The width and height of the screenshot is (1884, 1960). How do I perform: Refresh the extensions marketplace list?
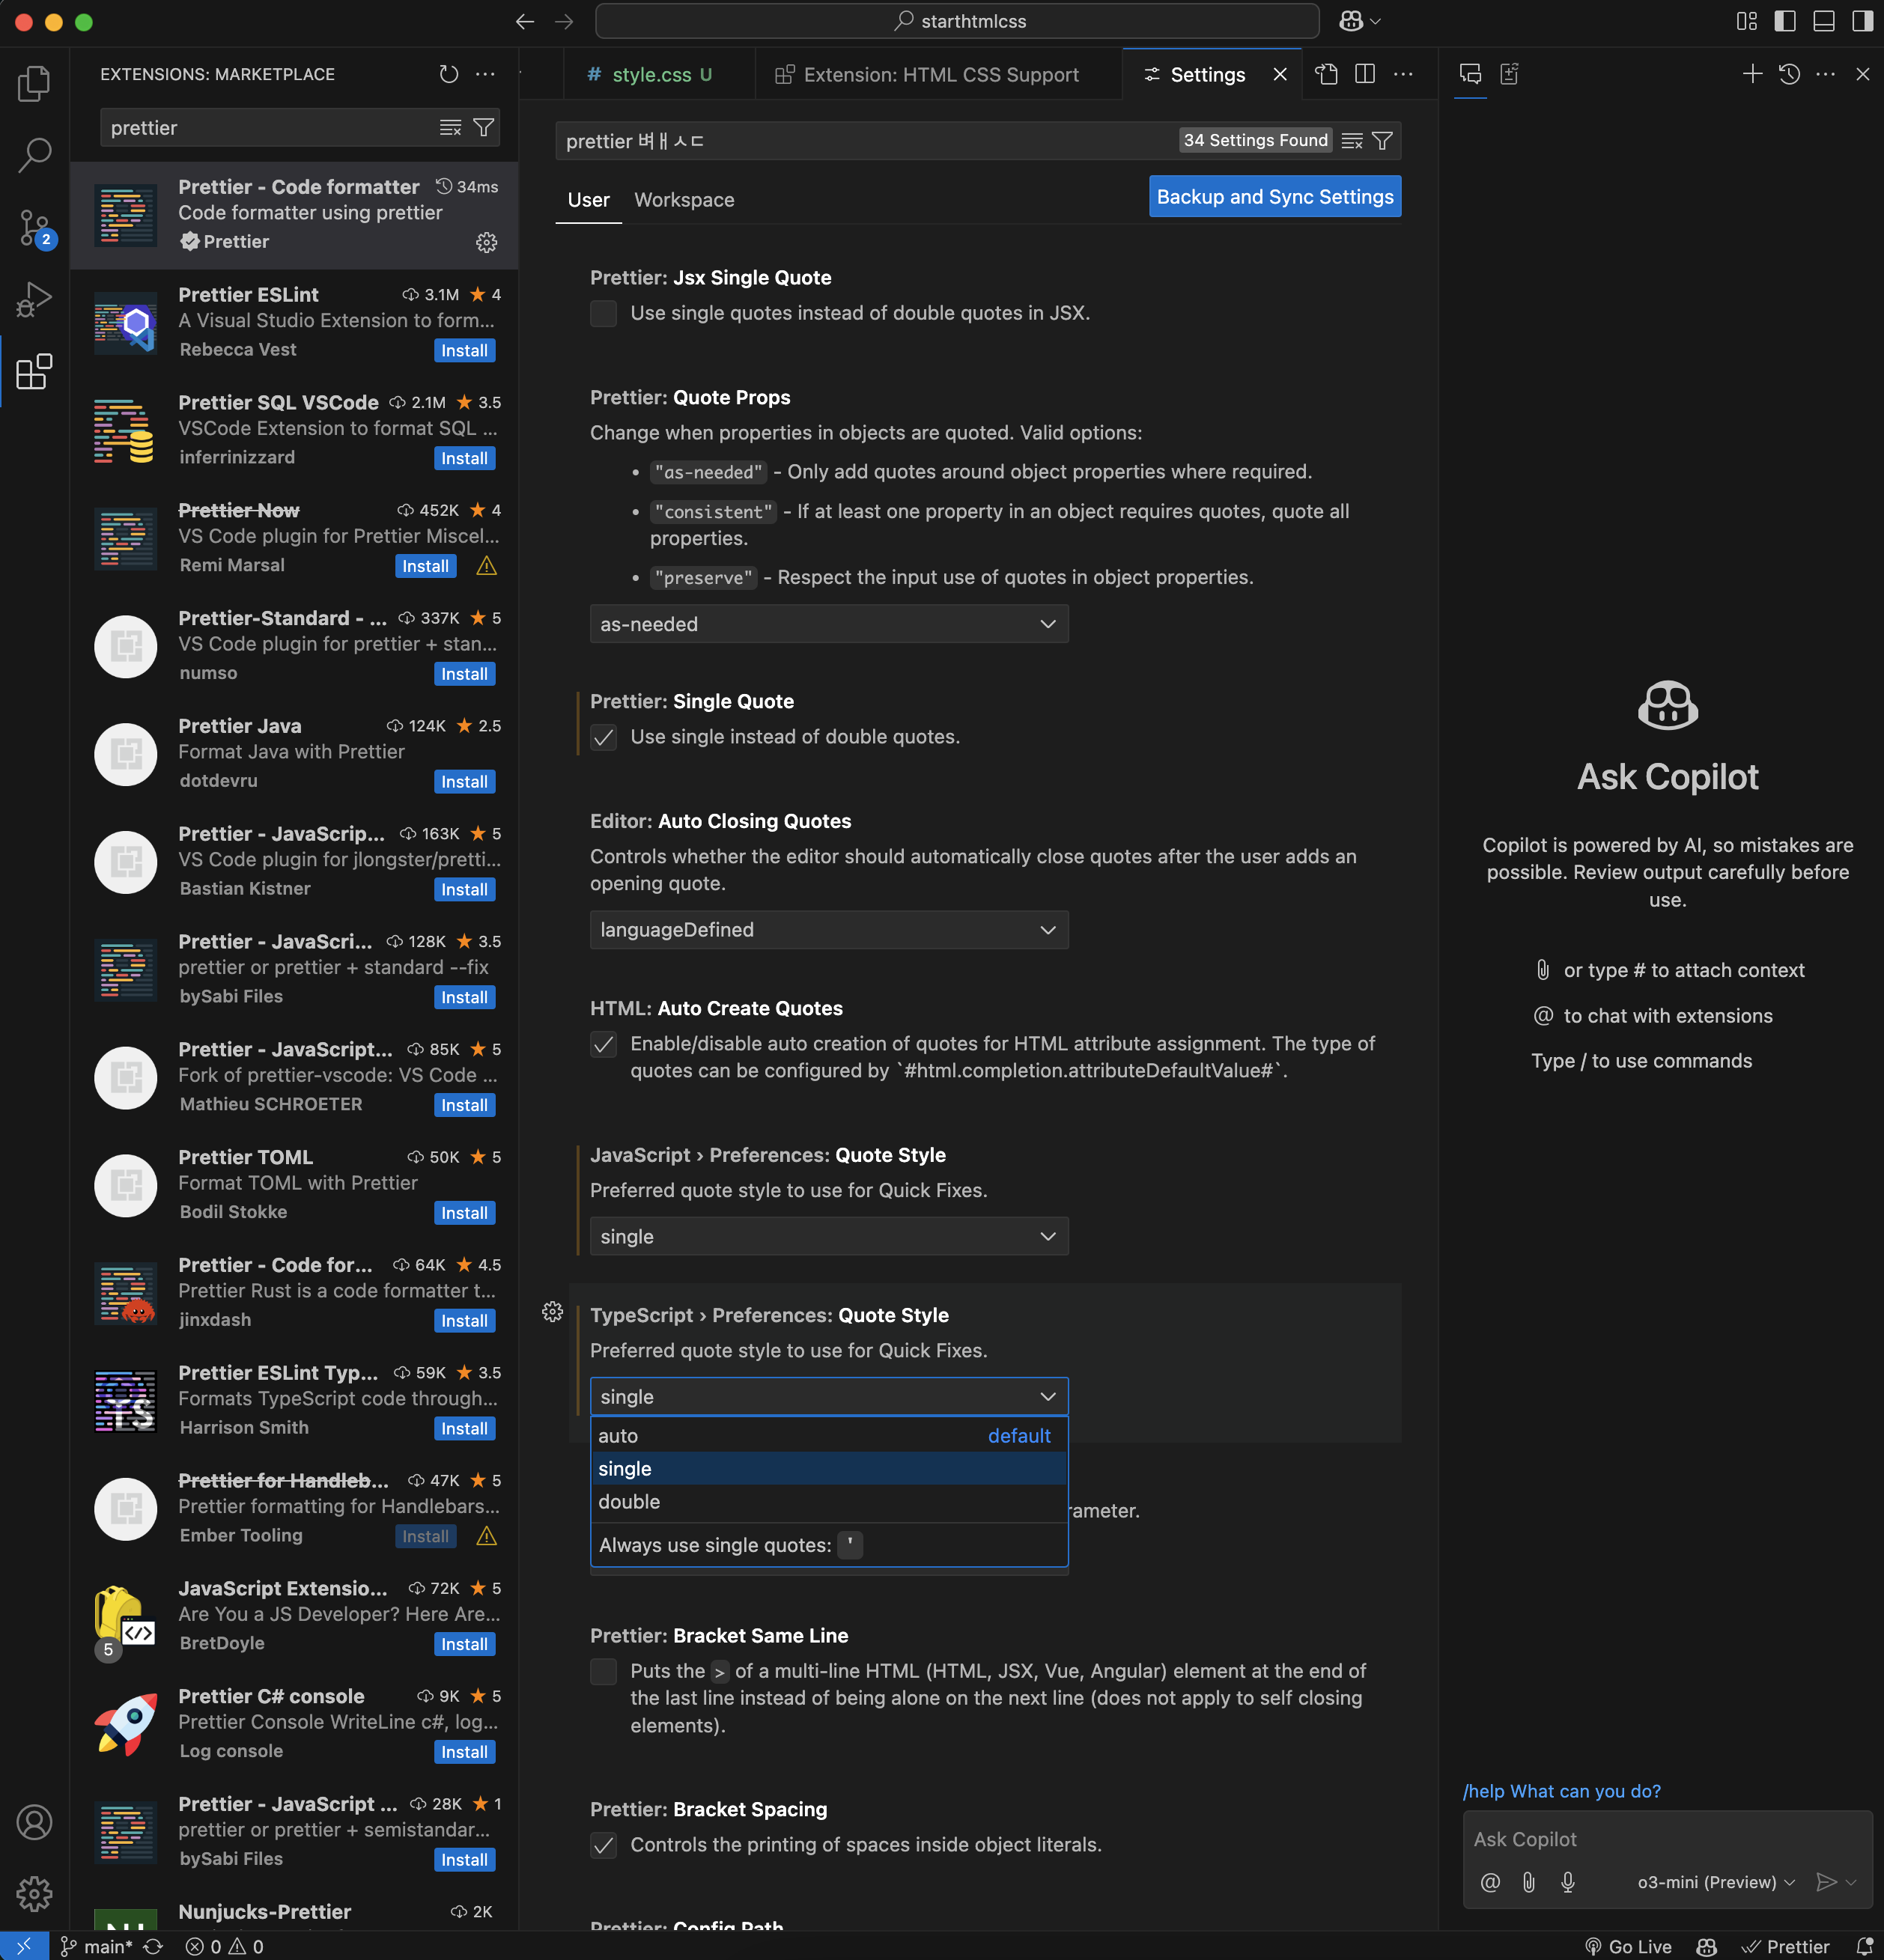coord(448,74)
